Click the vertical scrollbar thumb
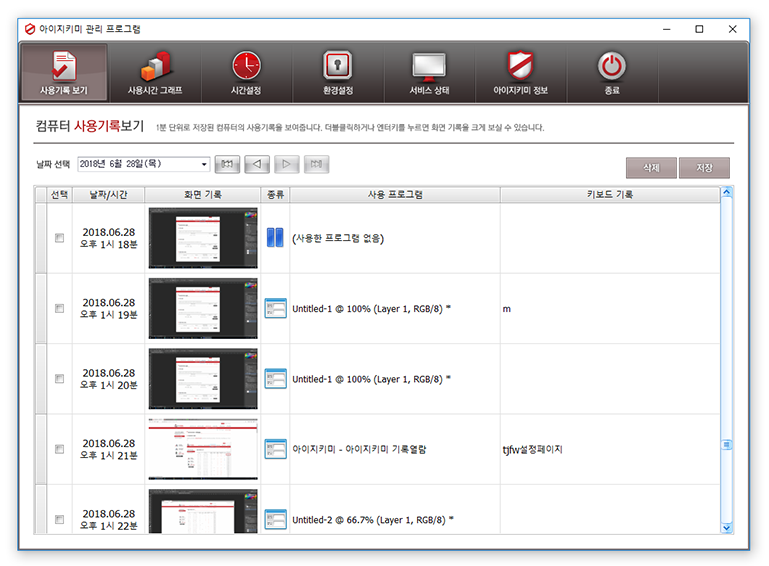Viewport: 769px width, 566px height. coord(726,444)
